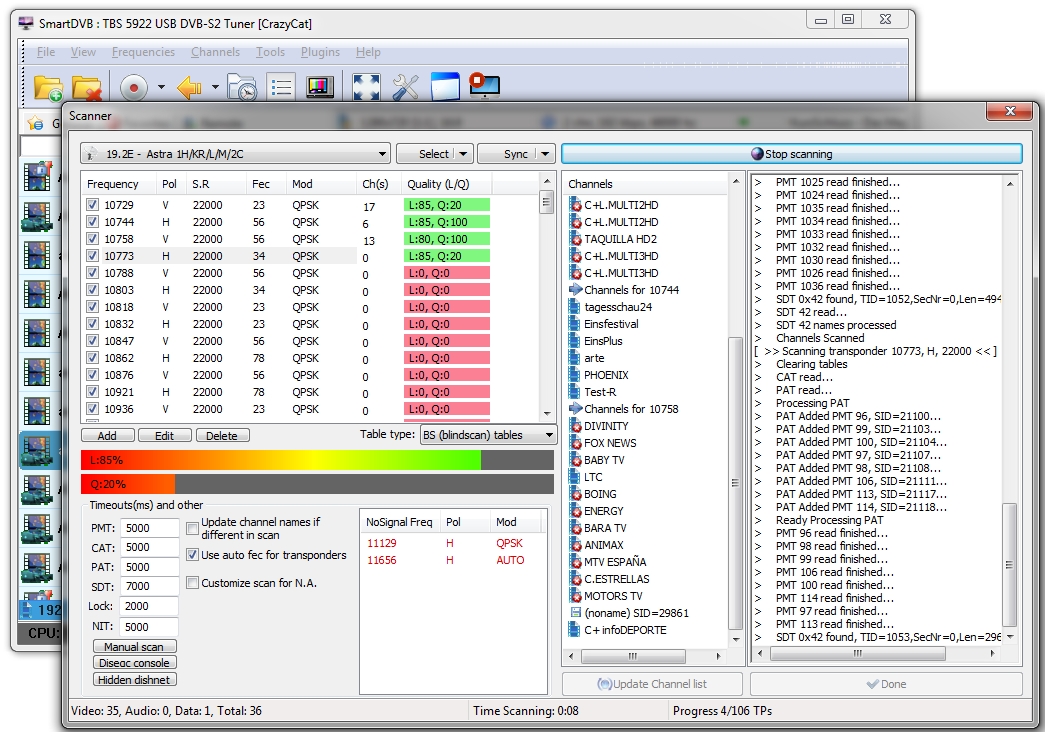Open settings via wrench and screwdriver icon
Screen dimensions: 1045x732
pyautogui.click(x=405, y=87)
